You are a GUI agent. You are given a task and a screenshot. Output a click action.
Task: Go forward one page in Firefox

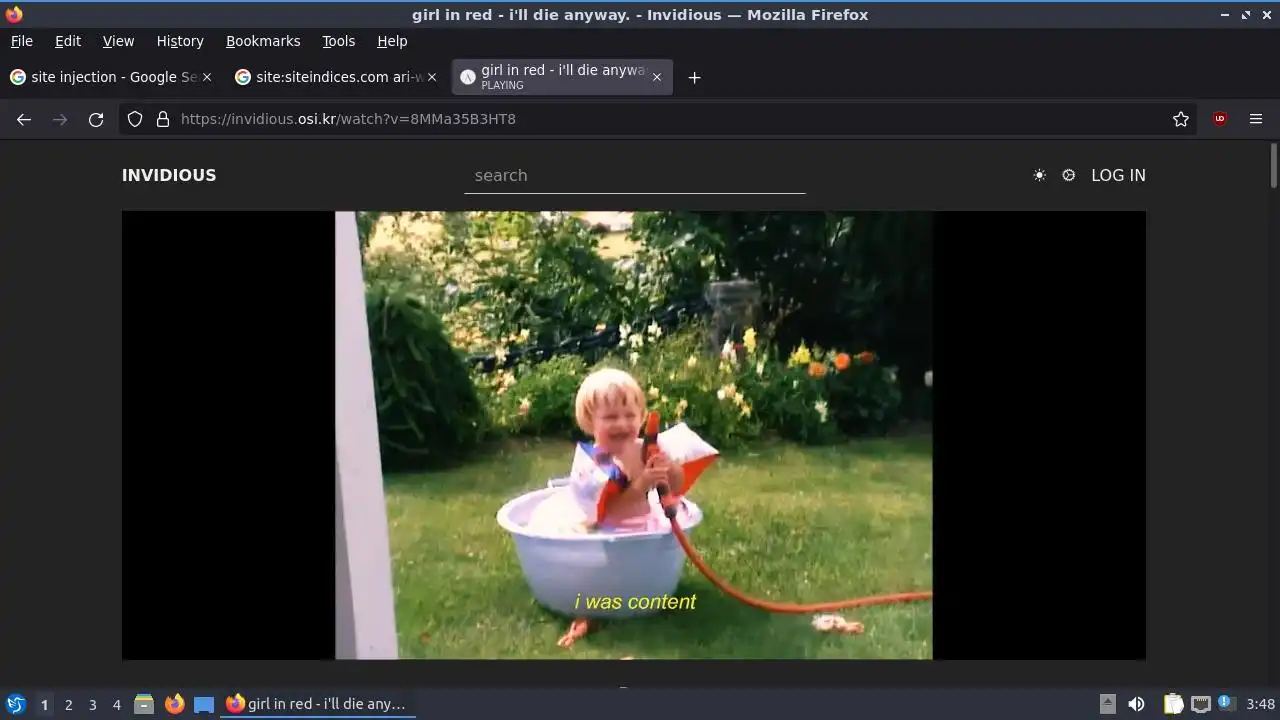[x=60, y=119]
